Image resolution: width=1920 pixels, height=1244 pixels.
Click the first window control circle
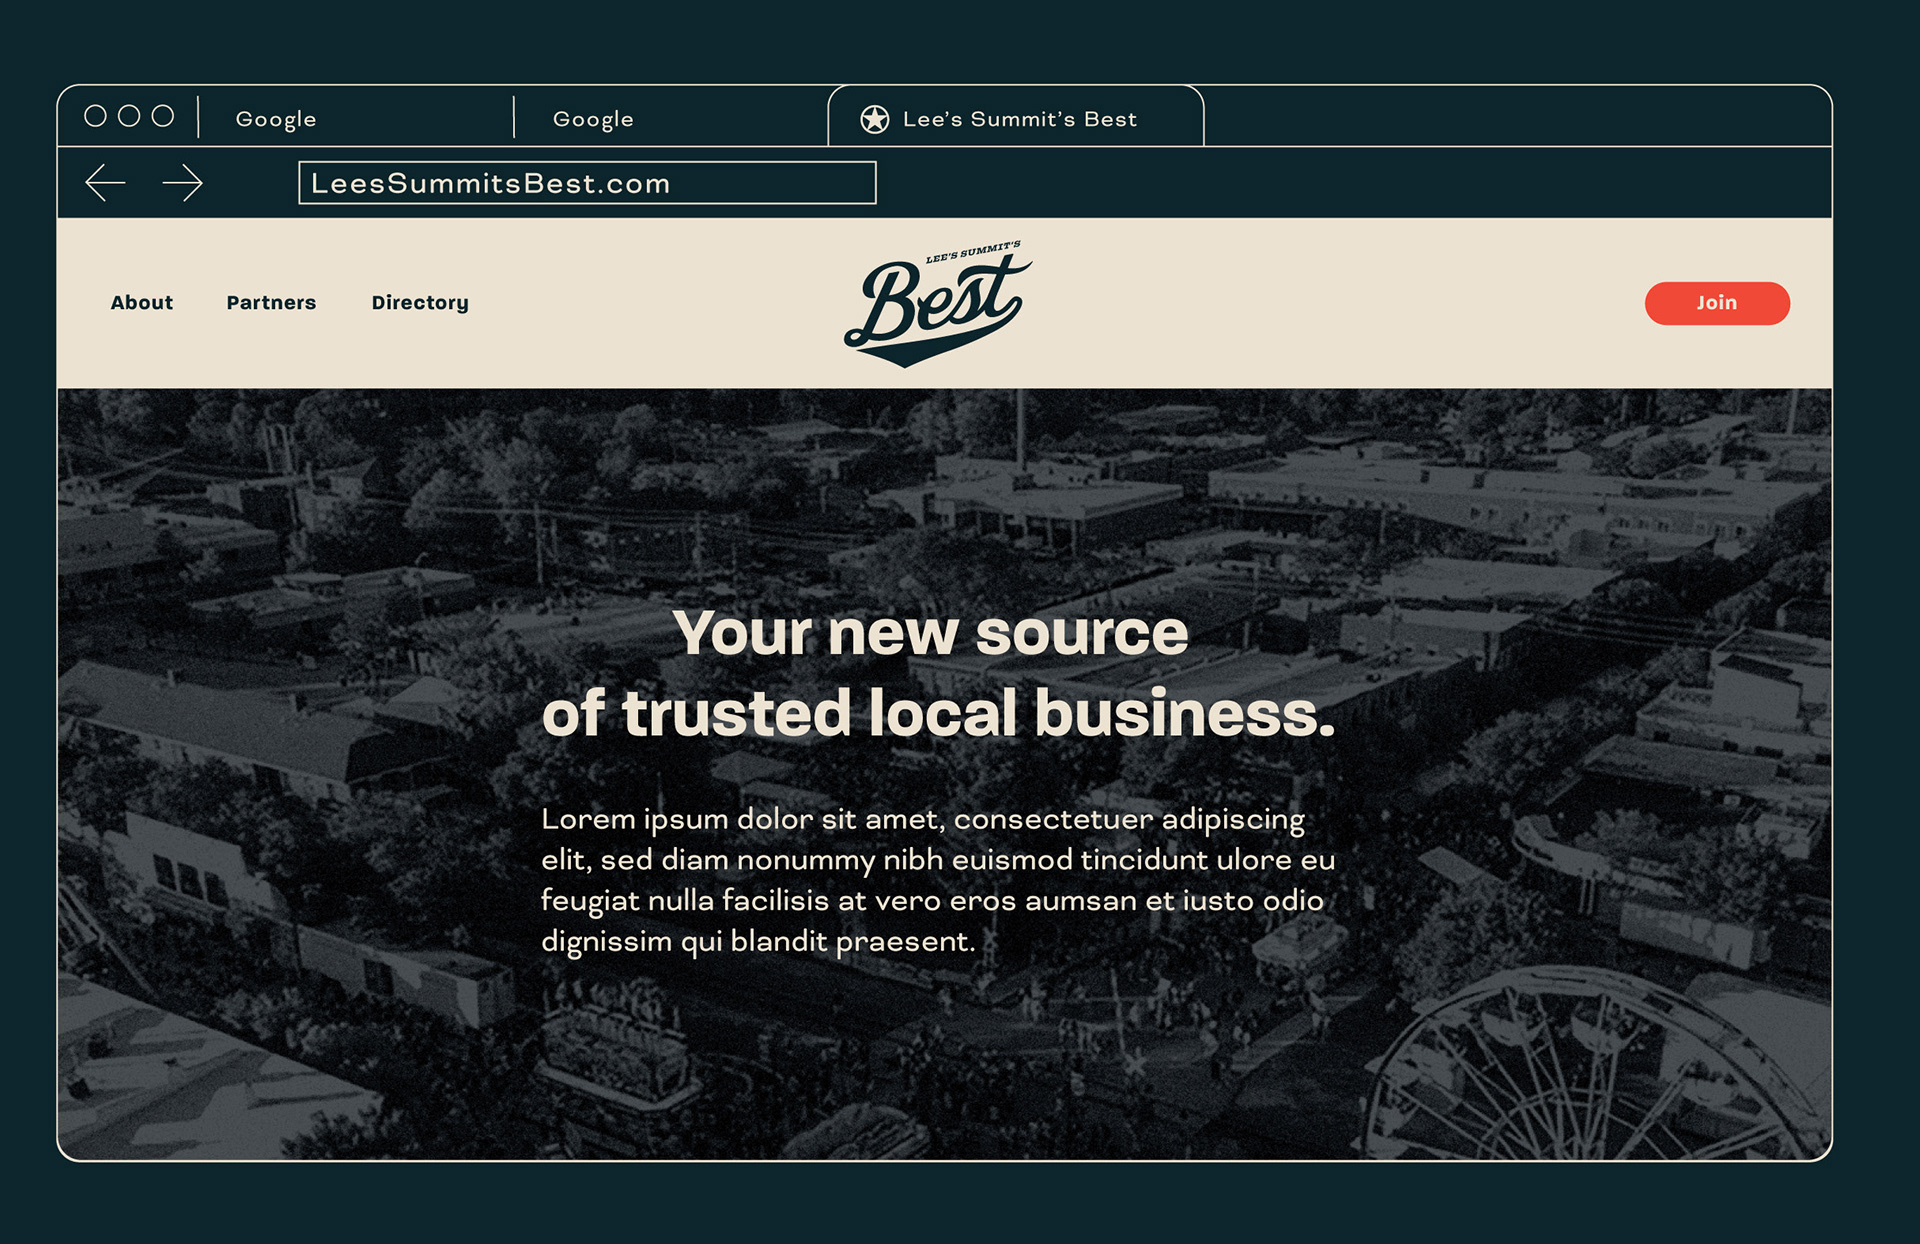point(95,116)
